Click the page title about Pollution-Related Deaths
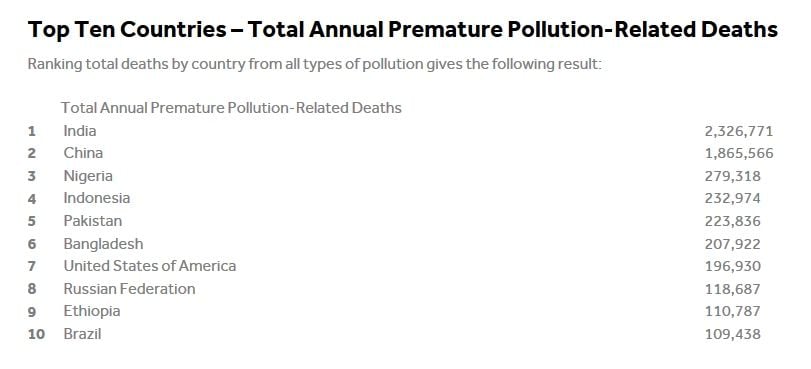The height and width of the screenshot is (369, 811). pyautogui.click(x=402, y=29)
